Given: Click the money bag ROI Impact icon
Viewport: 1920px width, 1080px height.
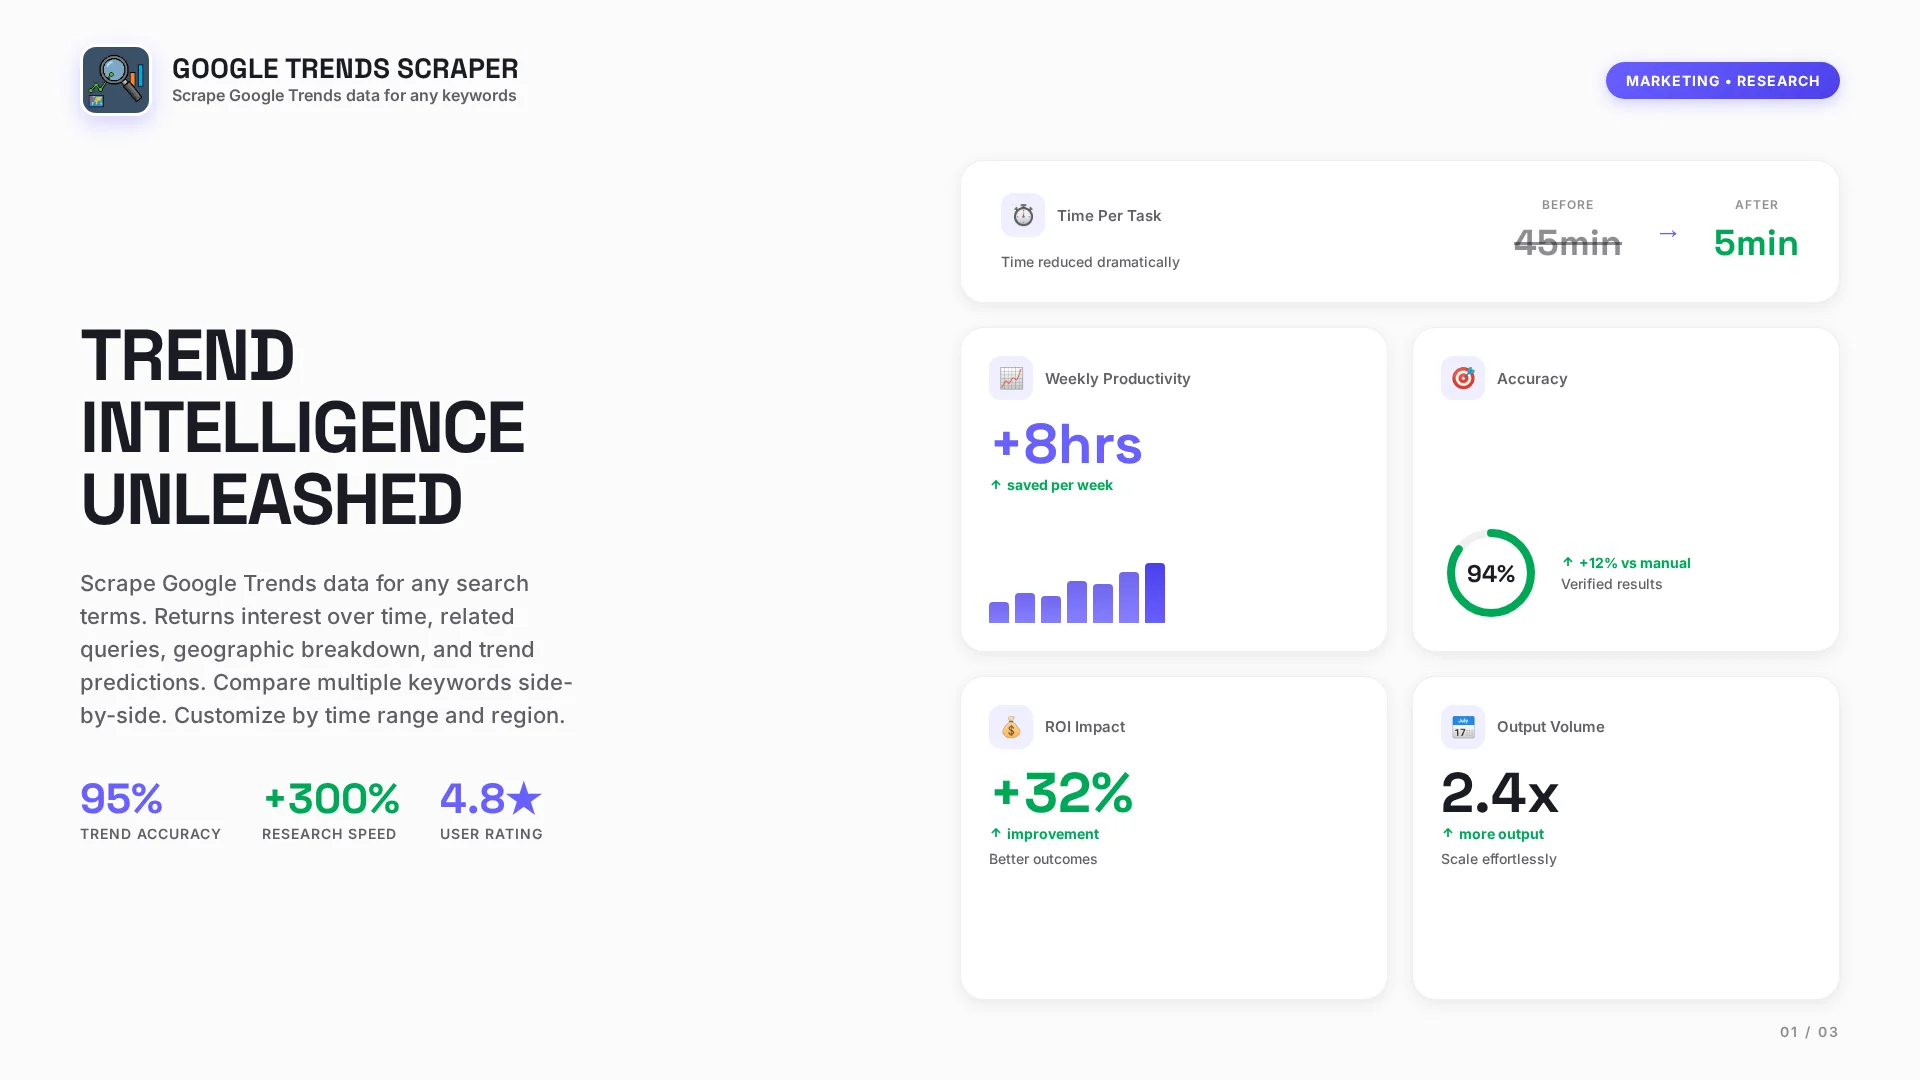Looking at the screenshot, I should [1010, 727].
